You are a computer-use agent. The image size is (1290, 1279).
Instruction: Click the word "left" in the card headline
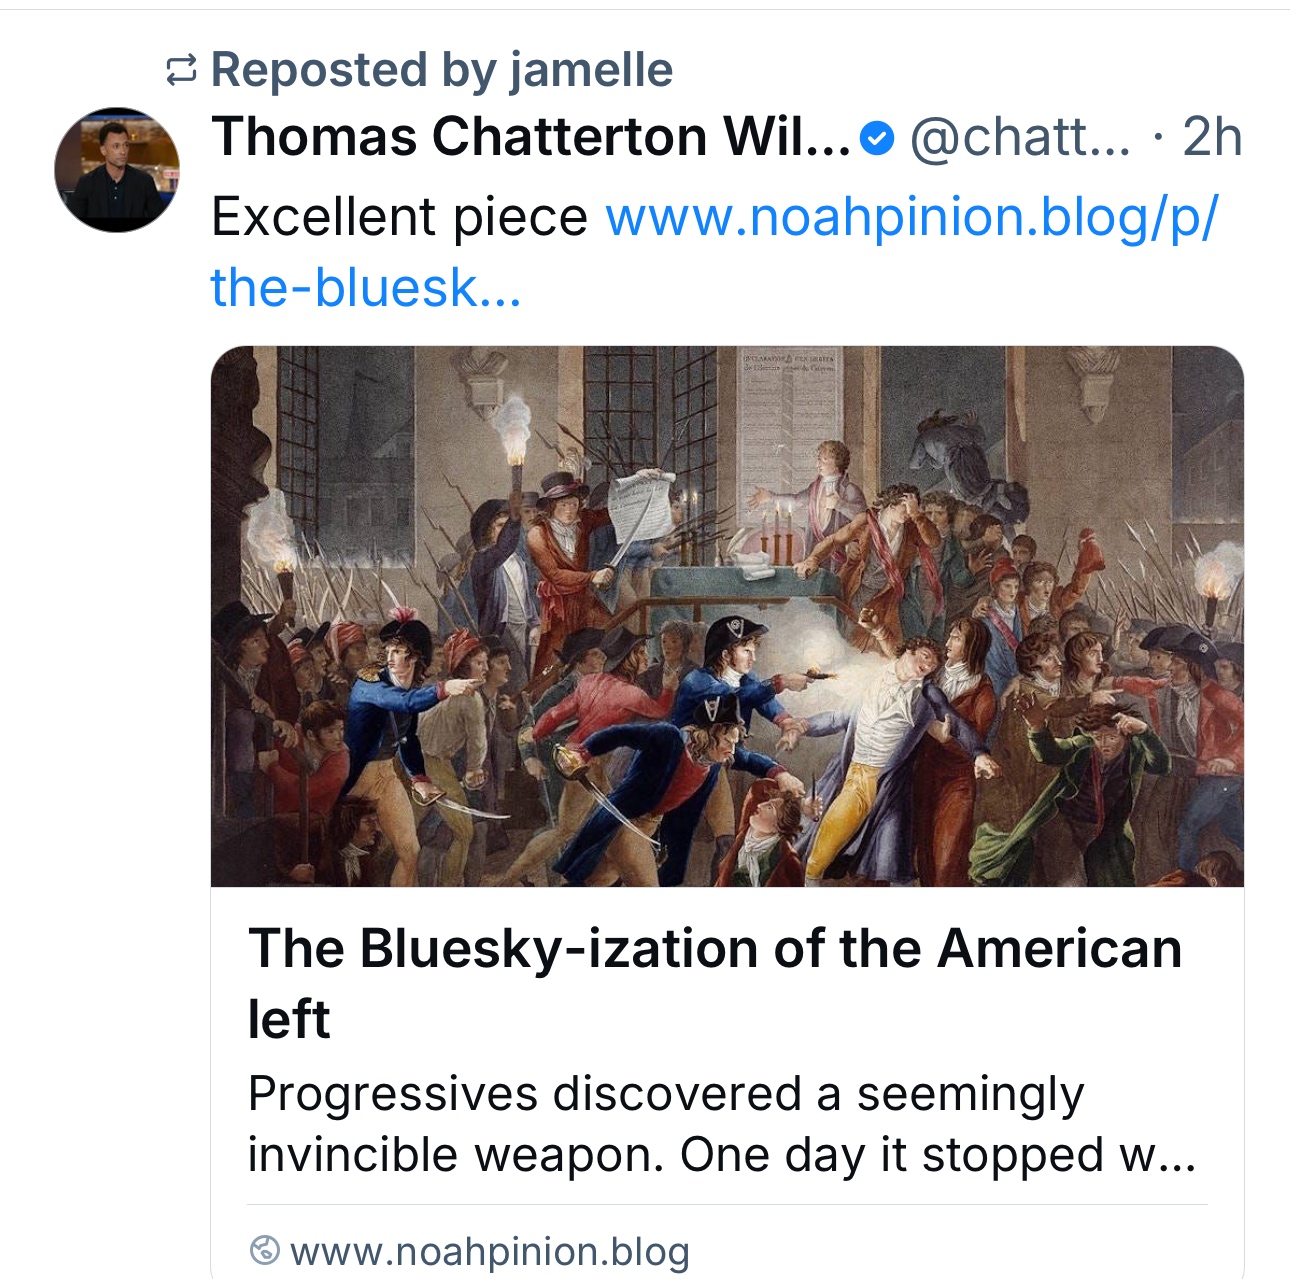[289, 1019]
